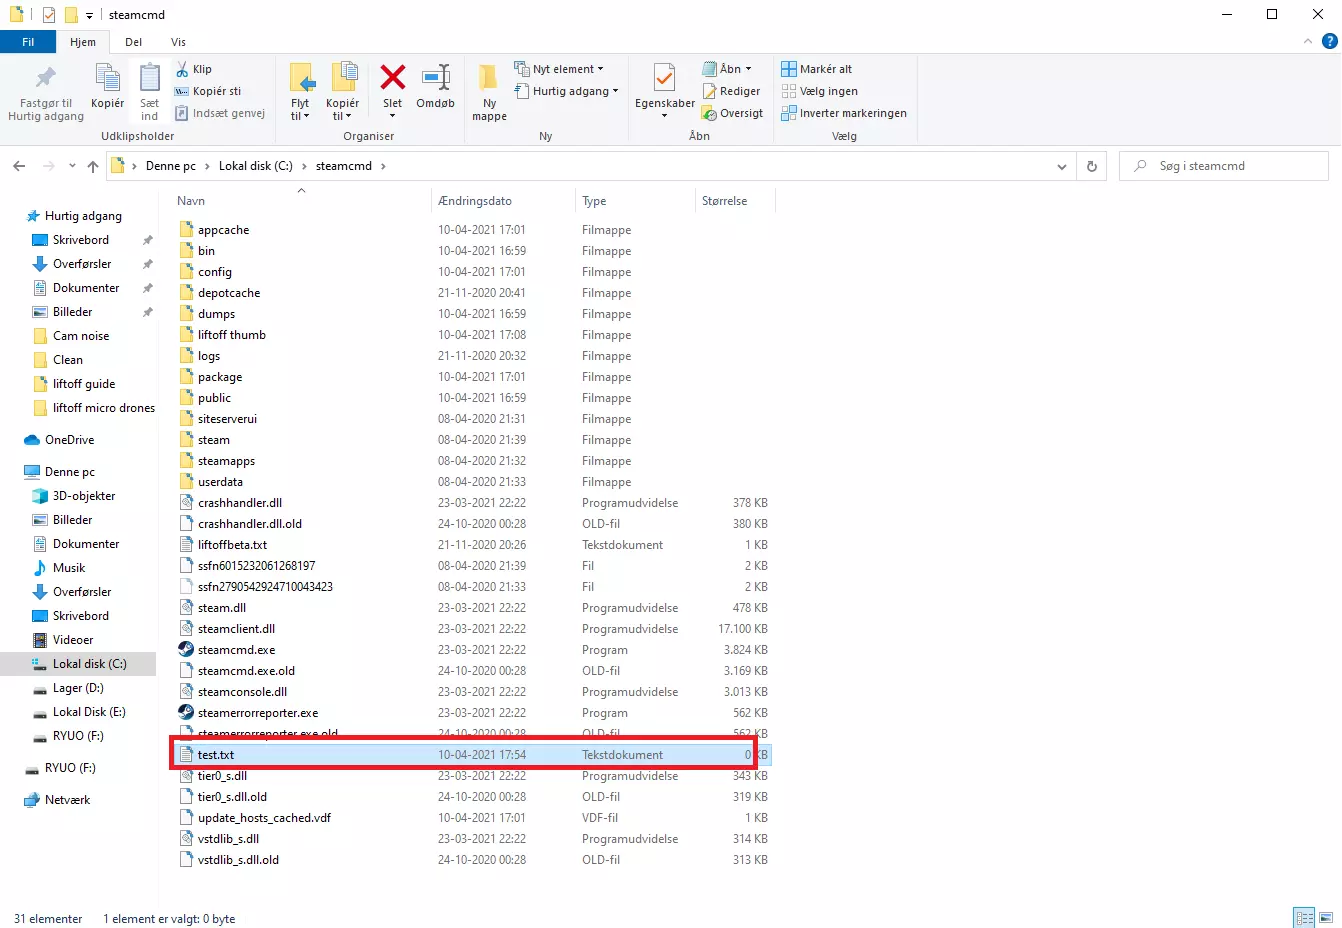
Task: Cut selection with Klip scissors
Action: click(x=194, y=69)
